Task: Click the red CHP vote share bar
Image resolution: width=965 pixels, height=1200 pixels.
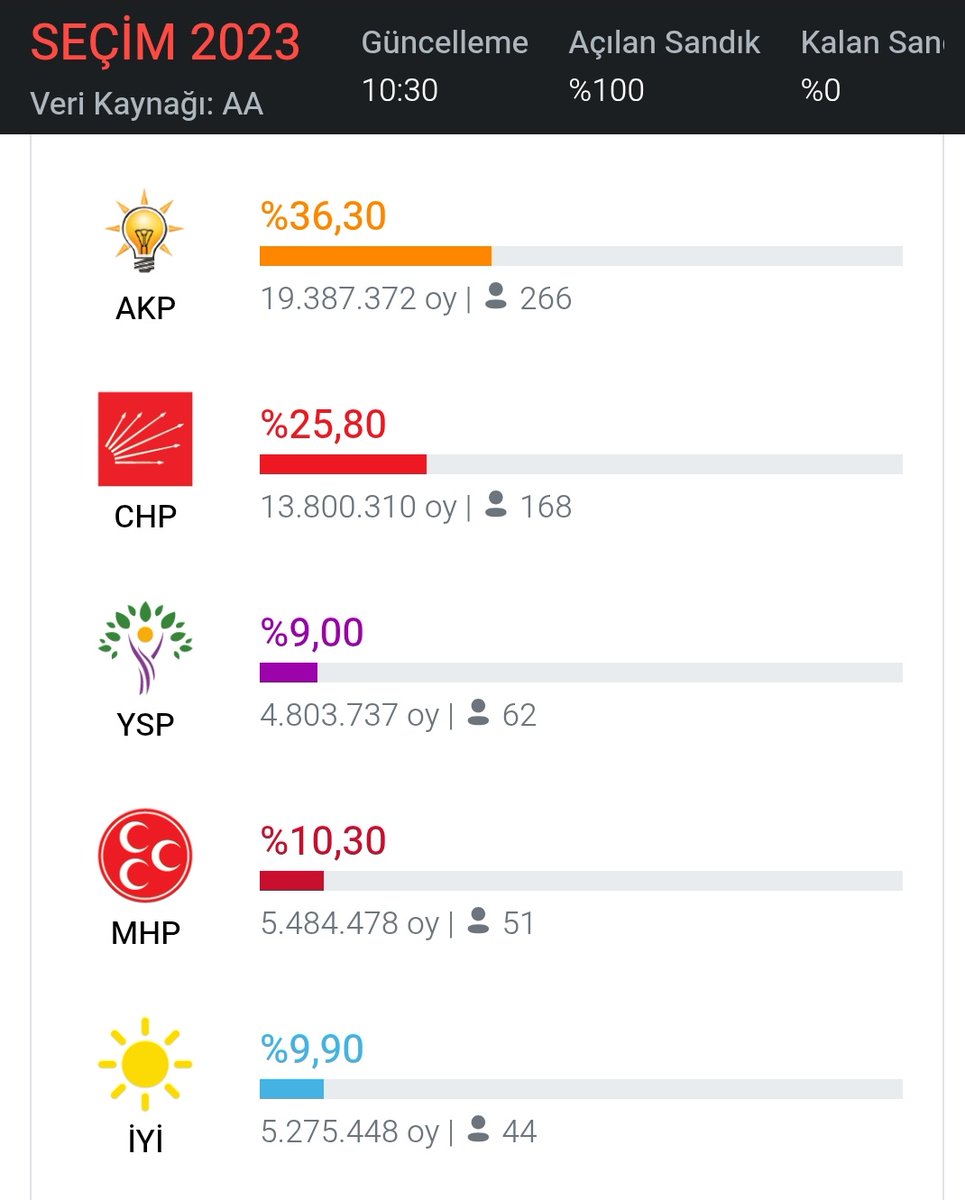Action: tap(343, 464)
